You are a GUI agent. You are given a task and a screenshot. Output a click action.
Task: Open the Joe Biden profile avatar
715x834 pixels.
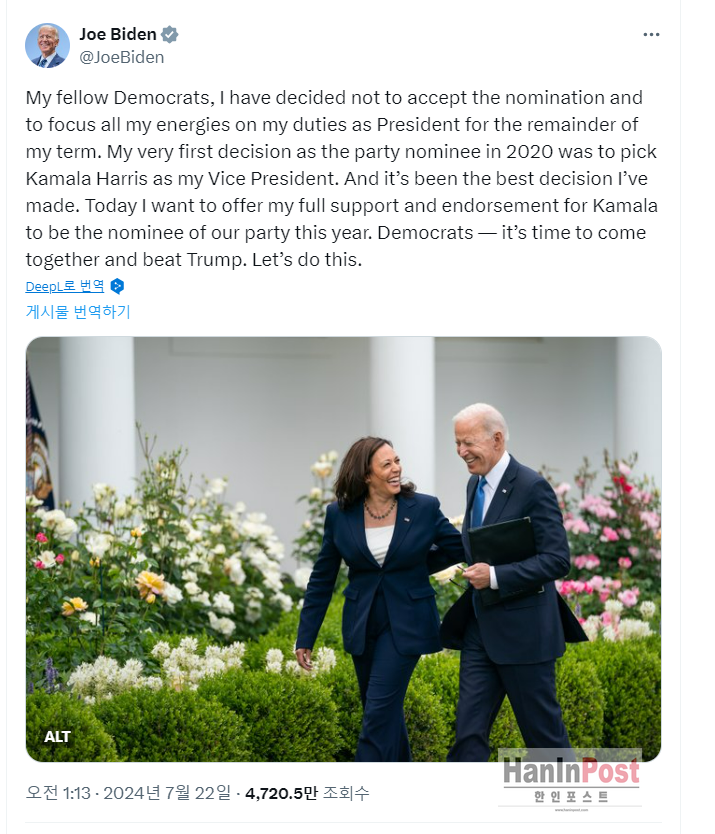(x=47, y=46)
